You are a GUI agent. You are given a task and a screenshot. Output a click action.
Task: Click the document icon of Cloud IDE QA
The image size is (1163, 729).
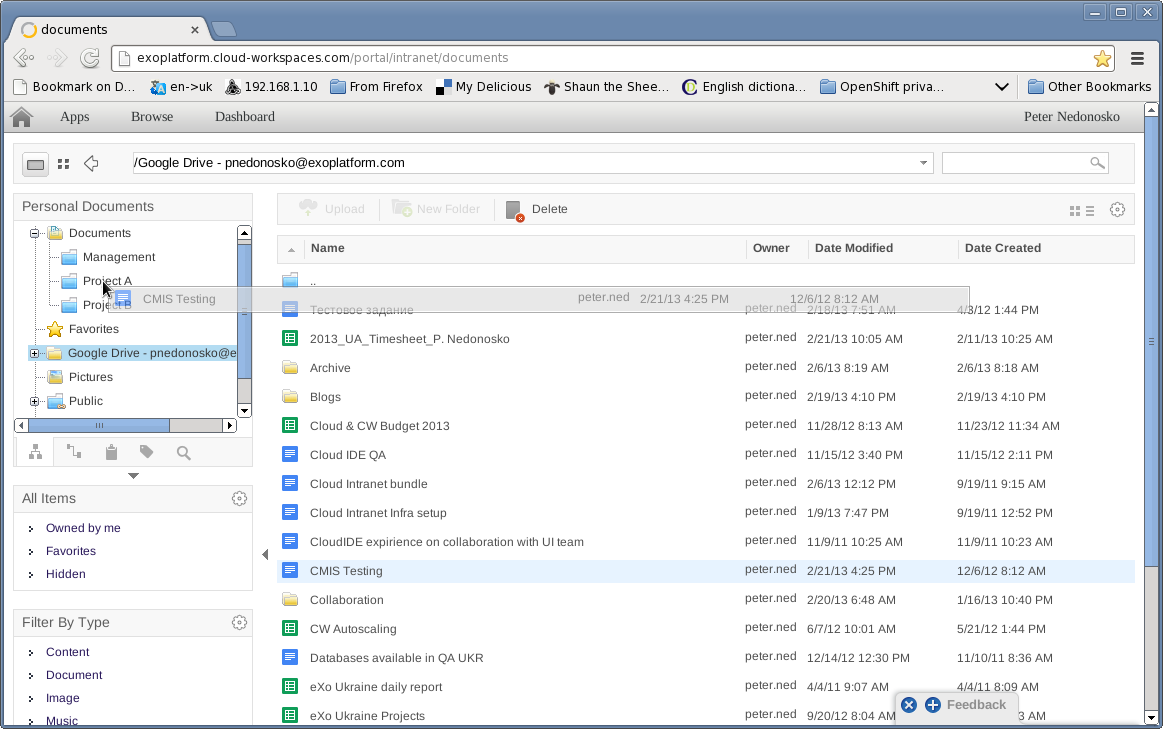click(x=290, y=454)
